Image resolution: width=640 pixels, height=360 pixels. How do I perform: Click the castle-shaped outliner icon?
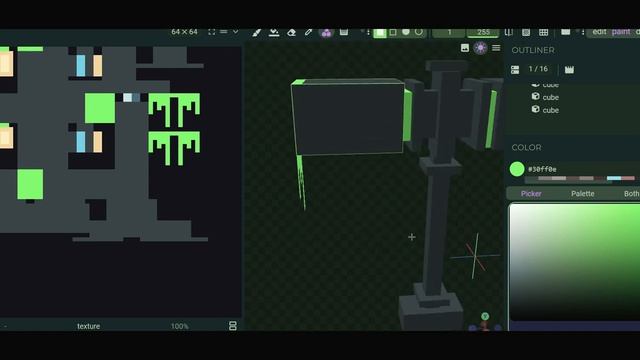coord(569,70)
